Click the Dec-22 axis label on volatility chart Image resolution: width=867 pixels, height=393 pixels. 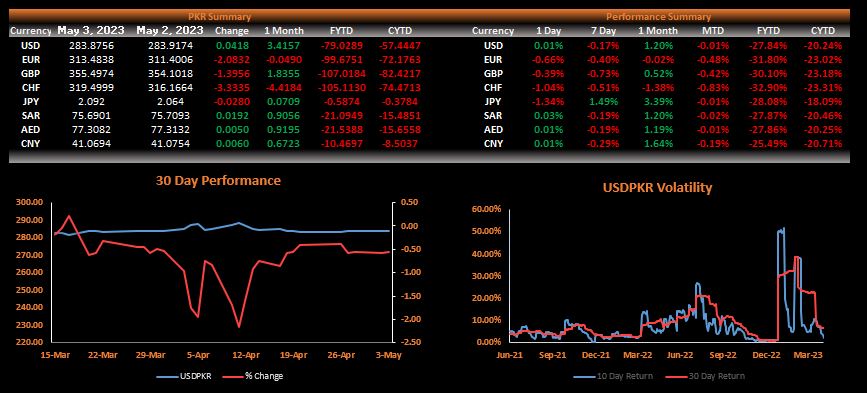[766, 355]
